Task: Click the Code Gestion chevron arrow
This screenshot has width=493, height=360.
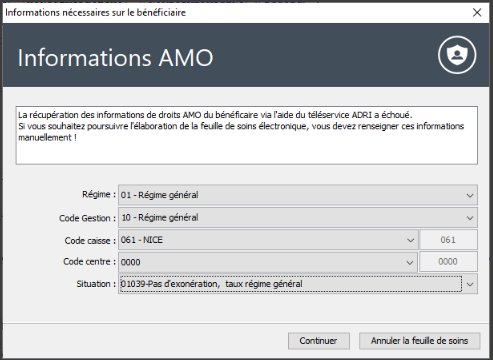Action: point(470,218)
